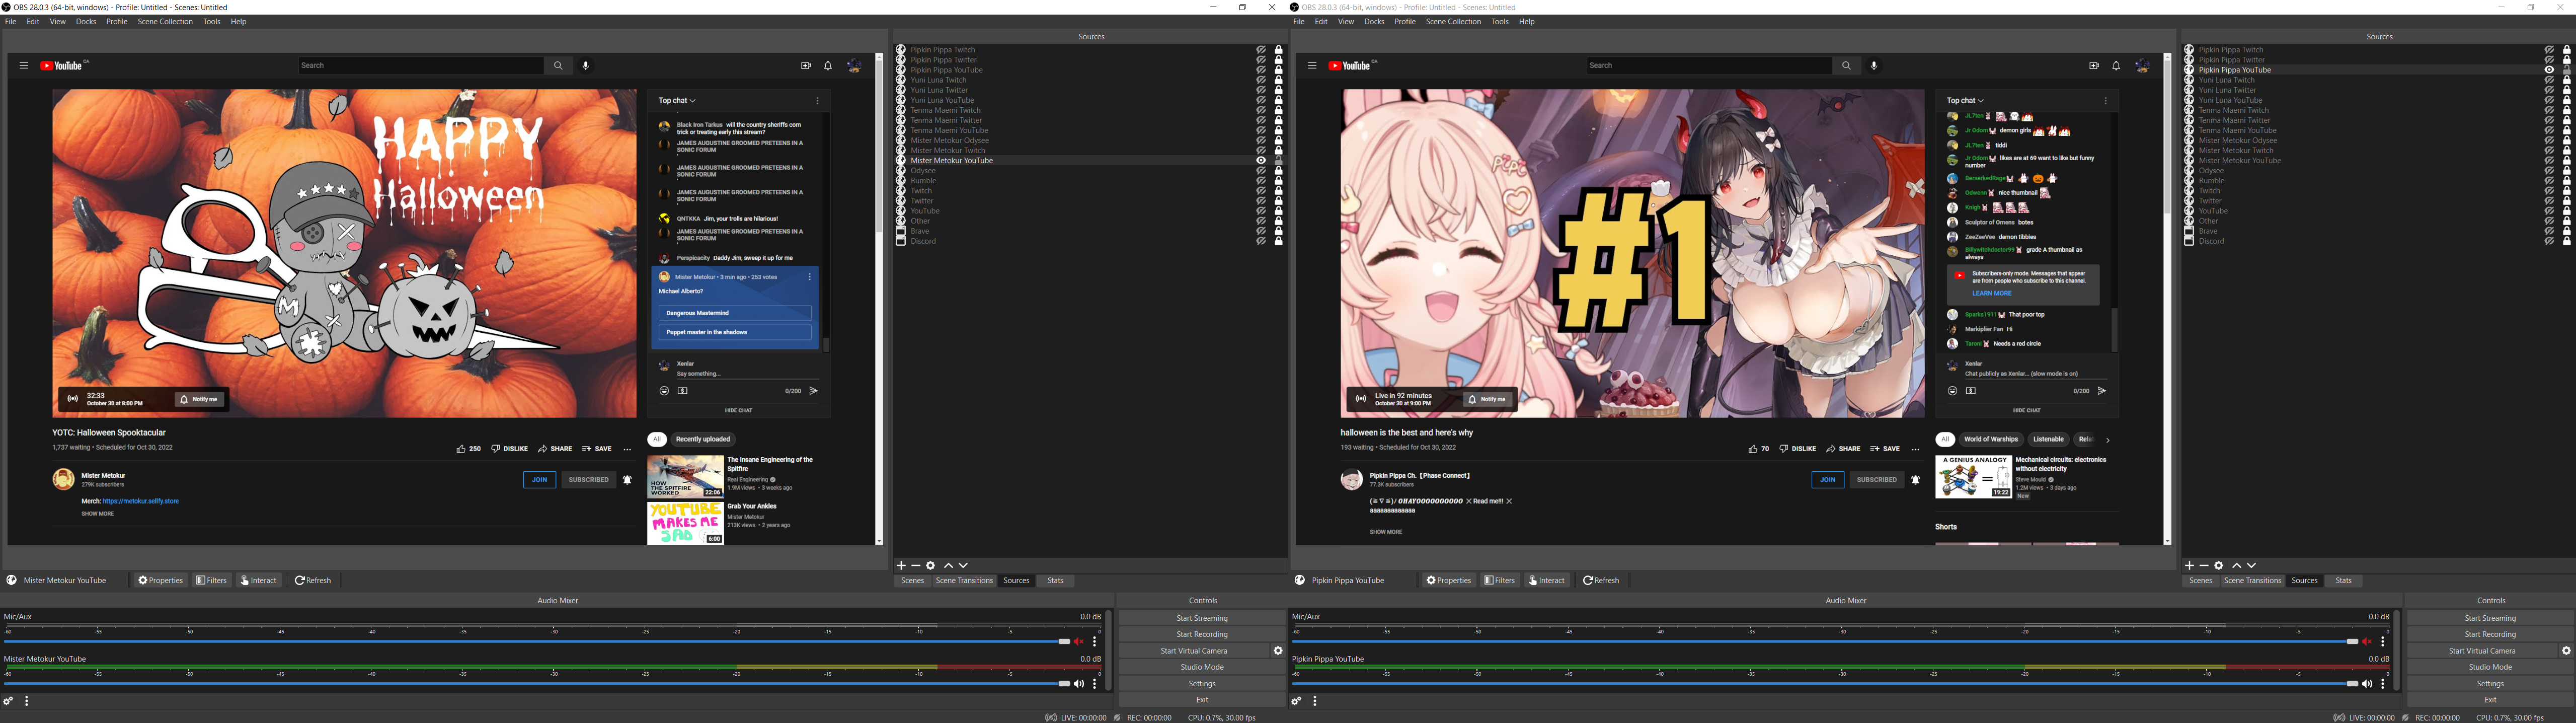Show Mister Metokur YouTube source in right window
2576x723 pixels.
[2549, 160]
